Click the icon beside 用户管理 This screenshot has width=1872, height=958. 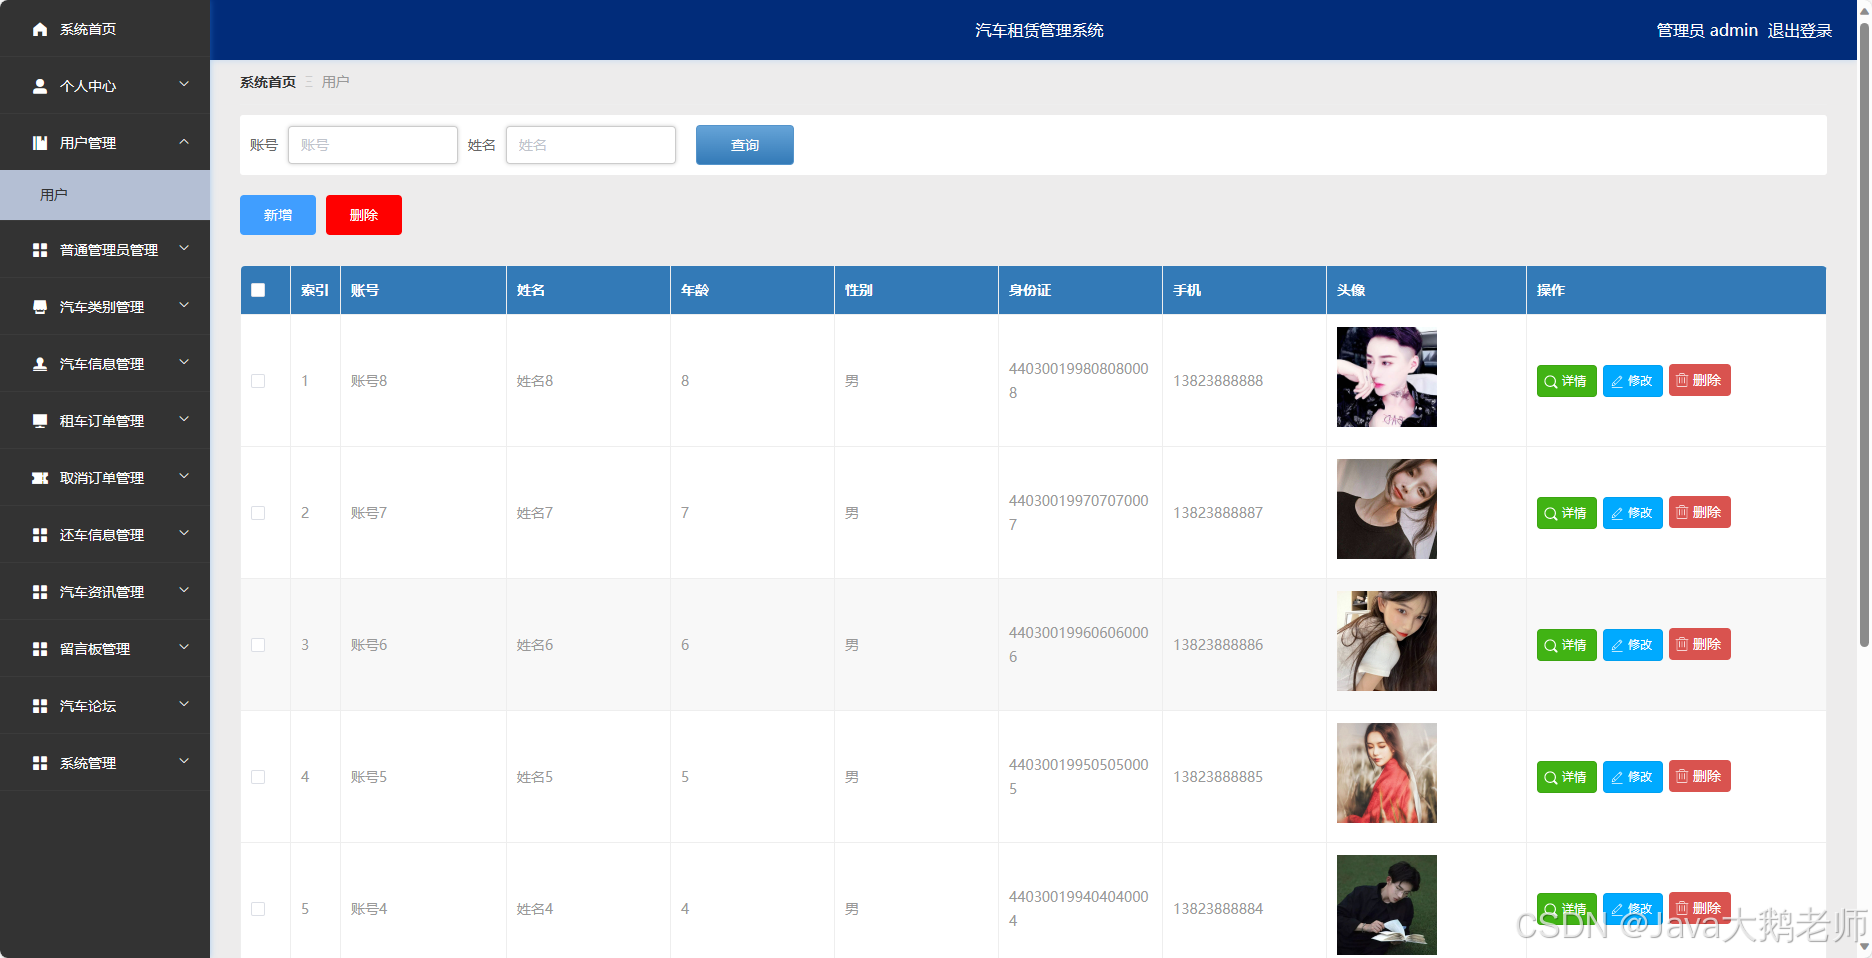tap(40, 143)
